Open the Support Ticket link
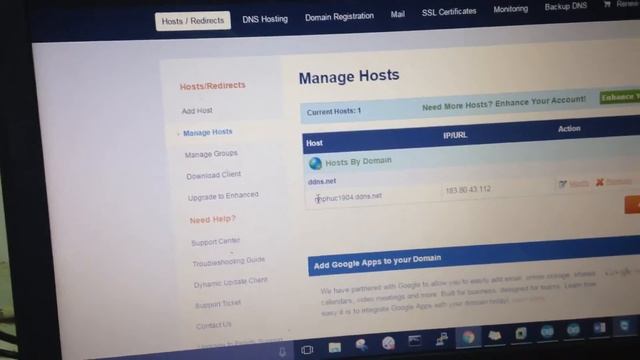The width and height of the screenshot is (640, 360). click(218, 304)
